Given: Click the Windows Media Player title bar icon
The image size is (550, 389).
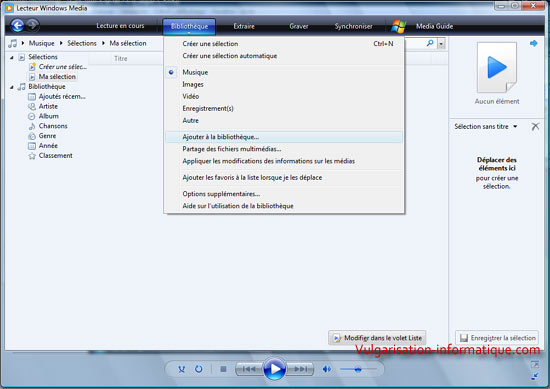Looking at the screenshot, I should tap(9, 8).
